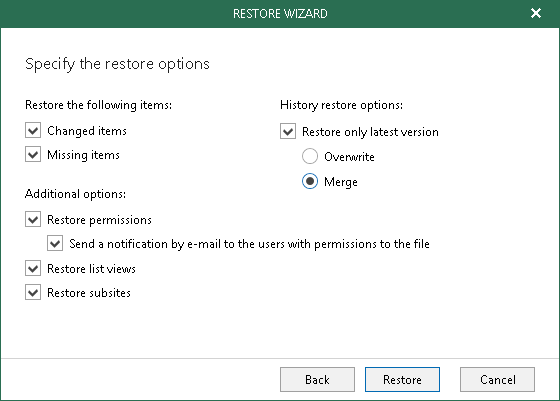
Task: Uncheck the Restore list views box
Action: [33, 268]
